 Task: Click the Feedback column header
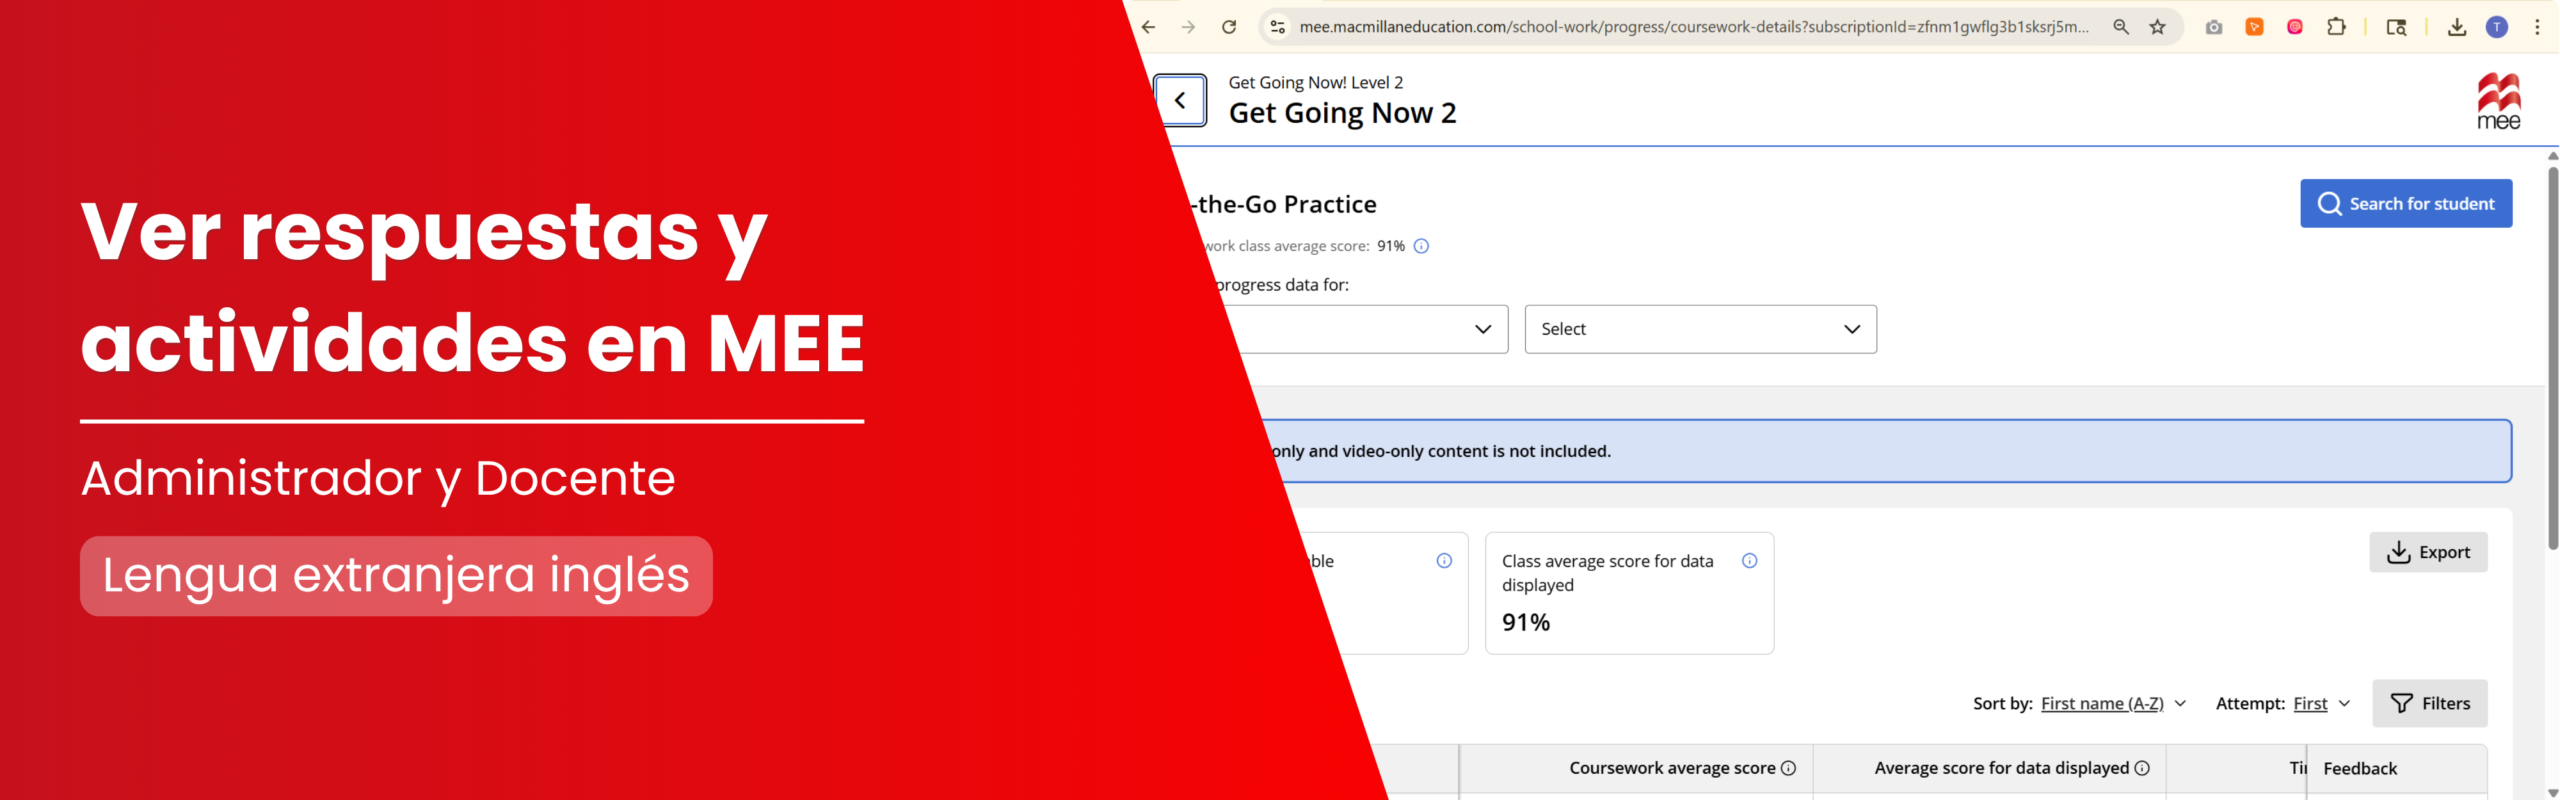pyautogui.click(x=2360, y=768)
